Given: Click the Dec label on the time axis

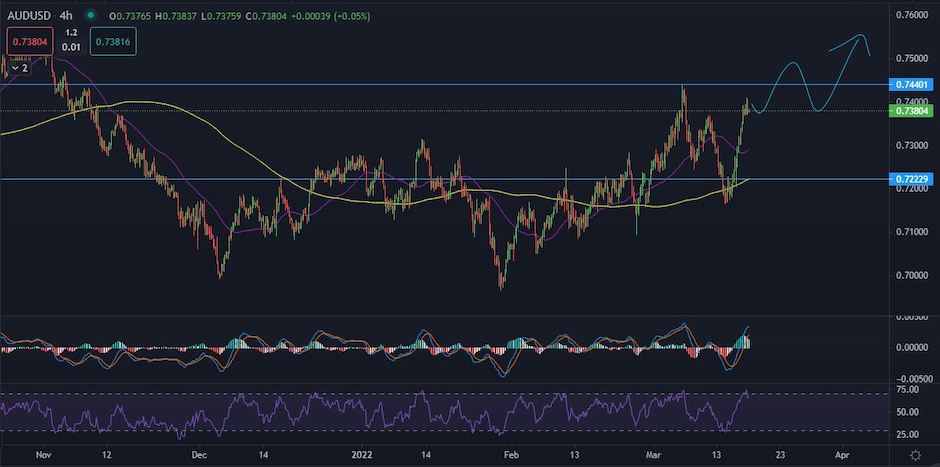Looking at the screenshot, I should pos(200,454).
